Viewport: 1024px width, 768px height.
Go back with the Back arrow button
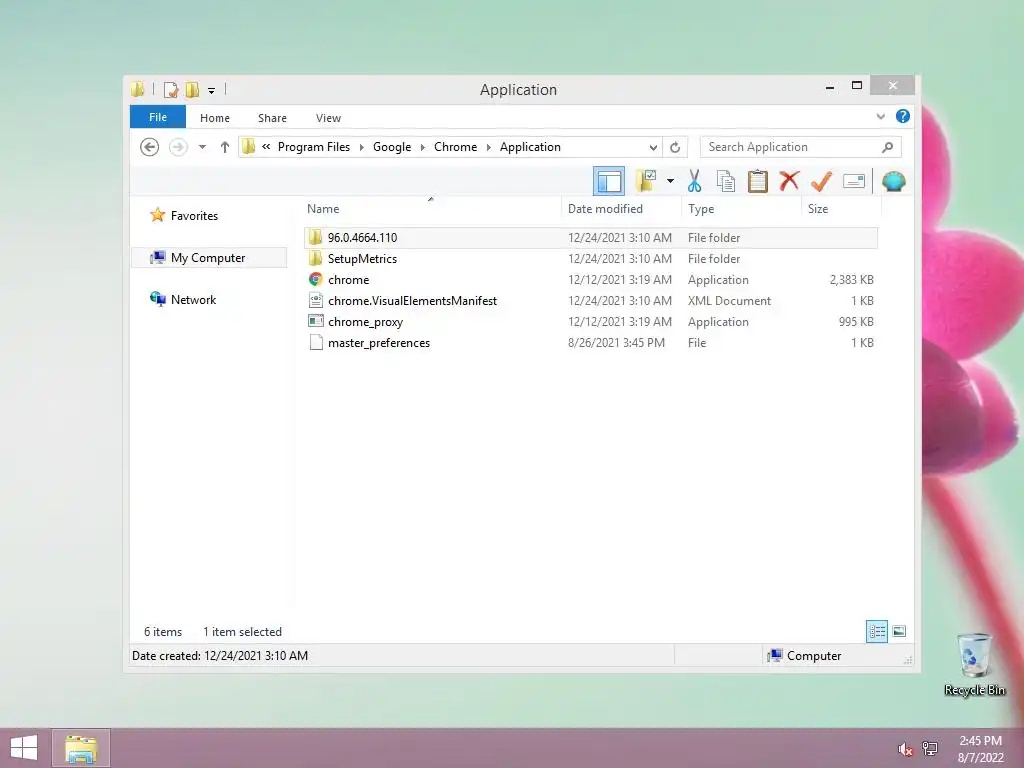click(x=150, y=147)
